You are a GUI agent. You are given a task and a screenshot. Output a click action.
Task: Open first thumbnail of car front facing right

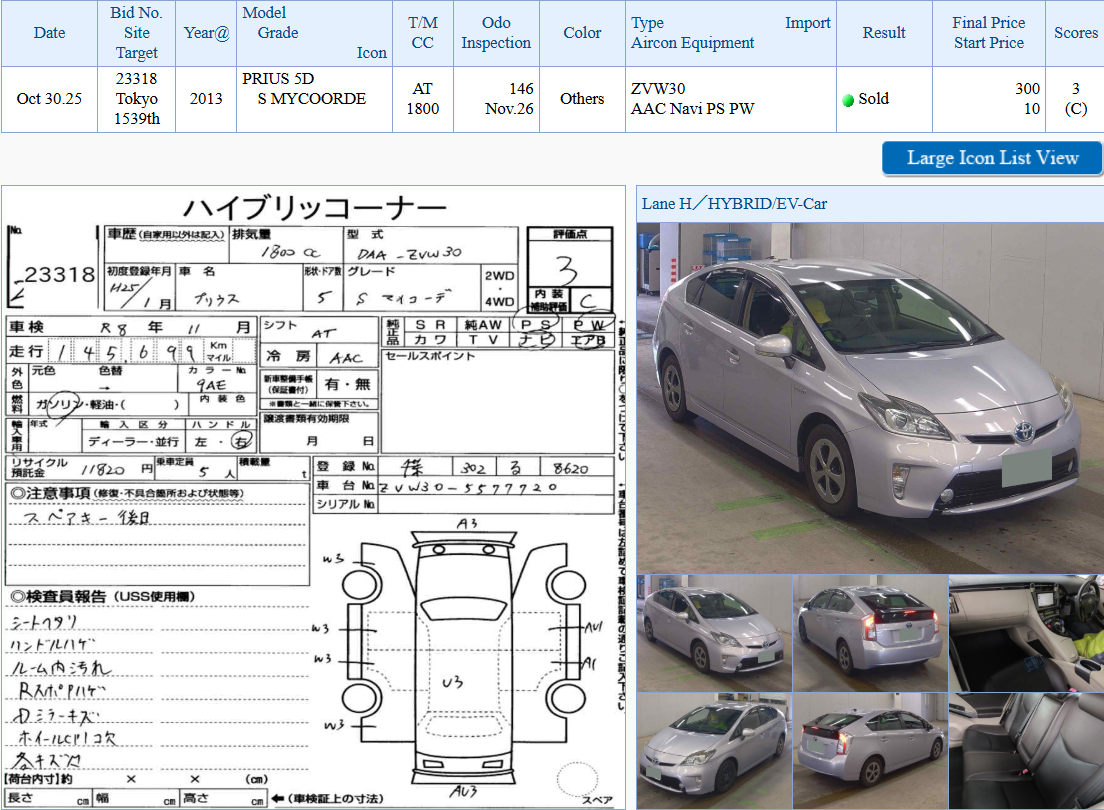click(x=714, y=633)
